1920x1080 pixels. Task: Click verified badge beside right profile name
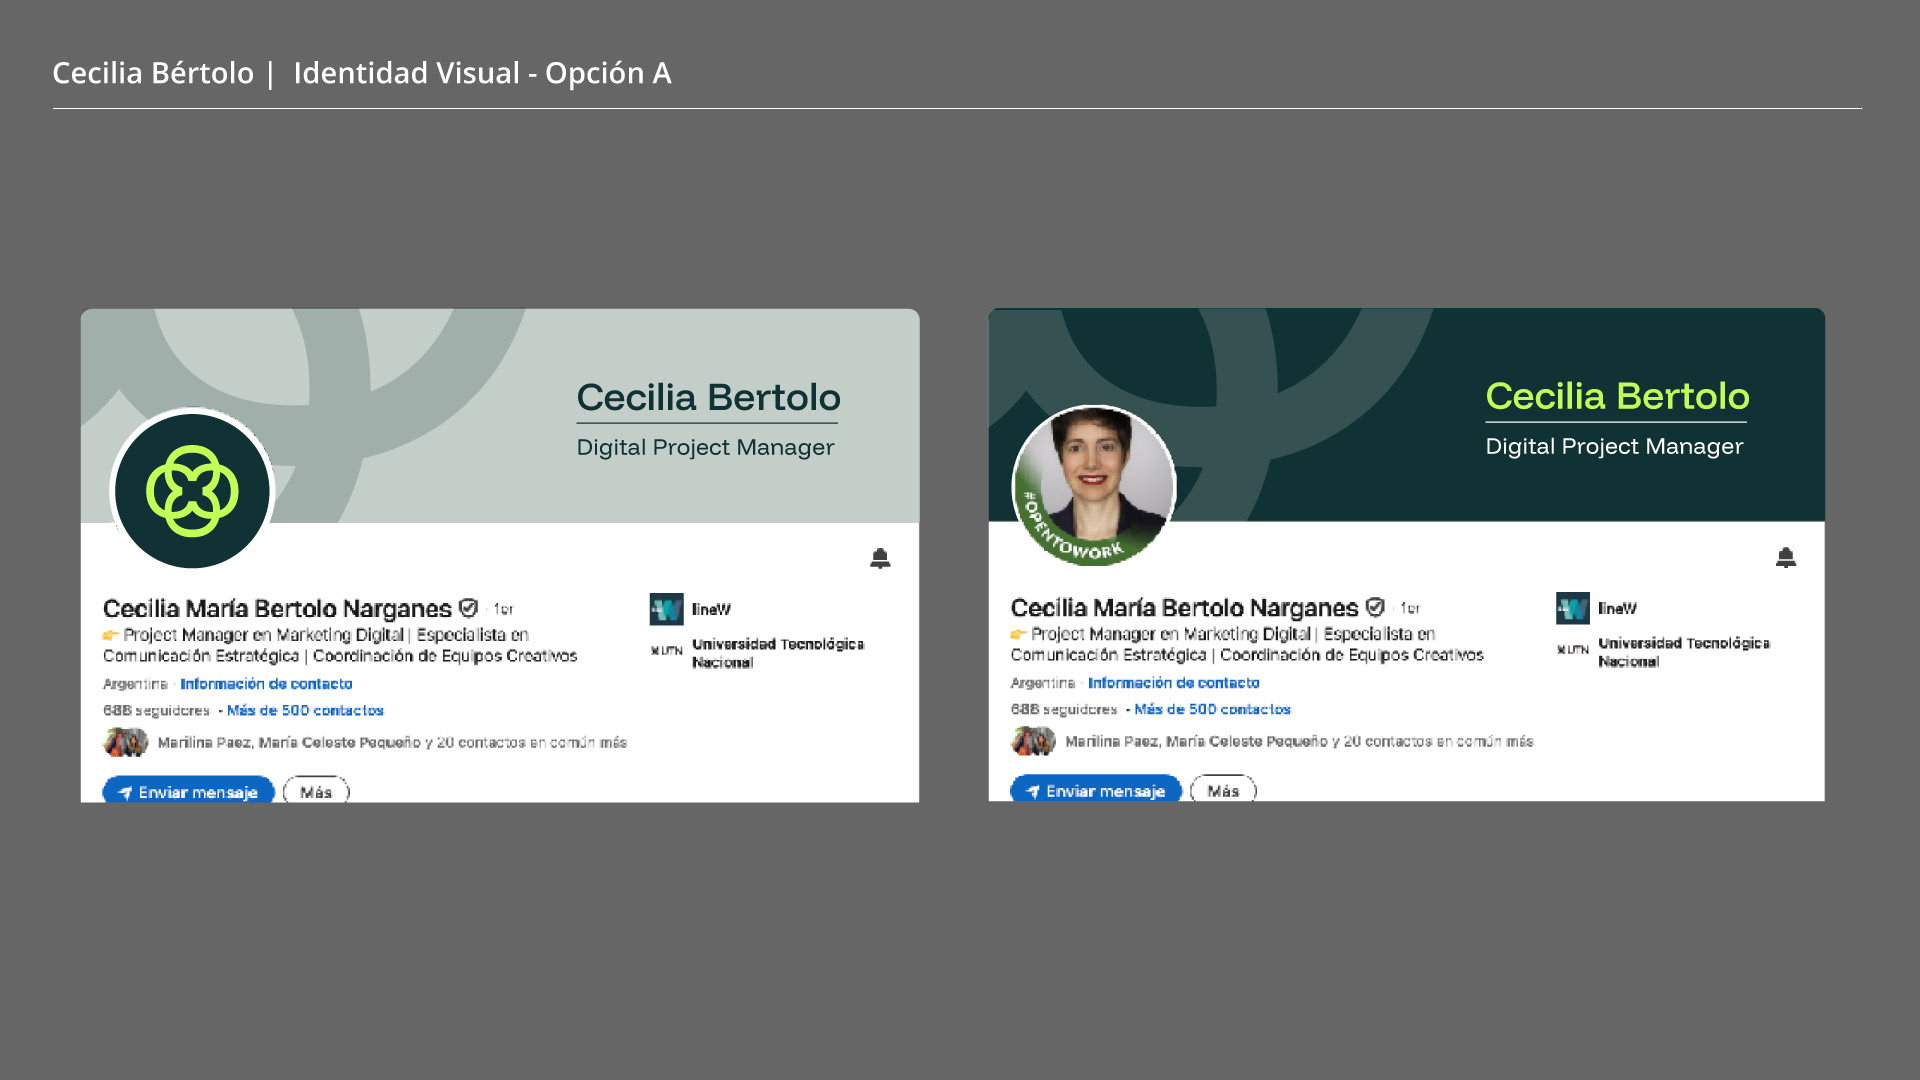[1375, 607]
